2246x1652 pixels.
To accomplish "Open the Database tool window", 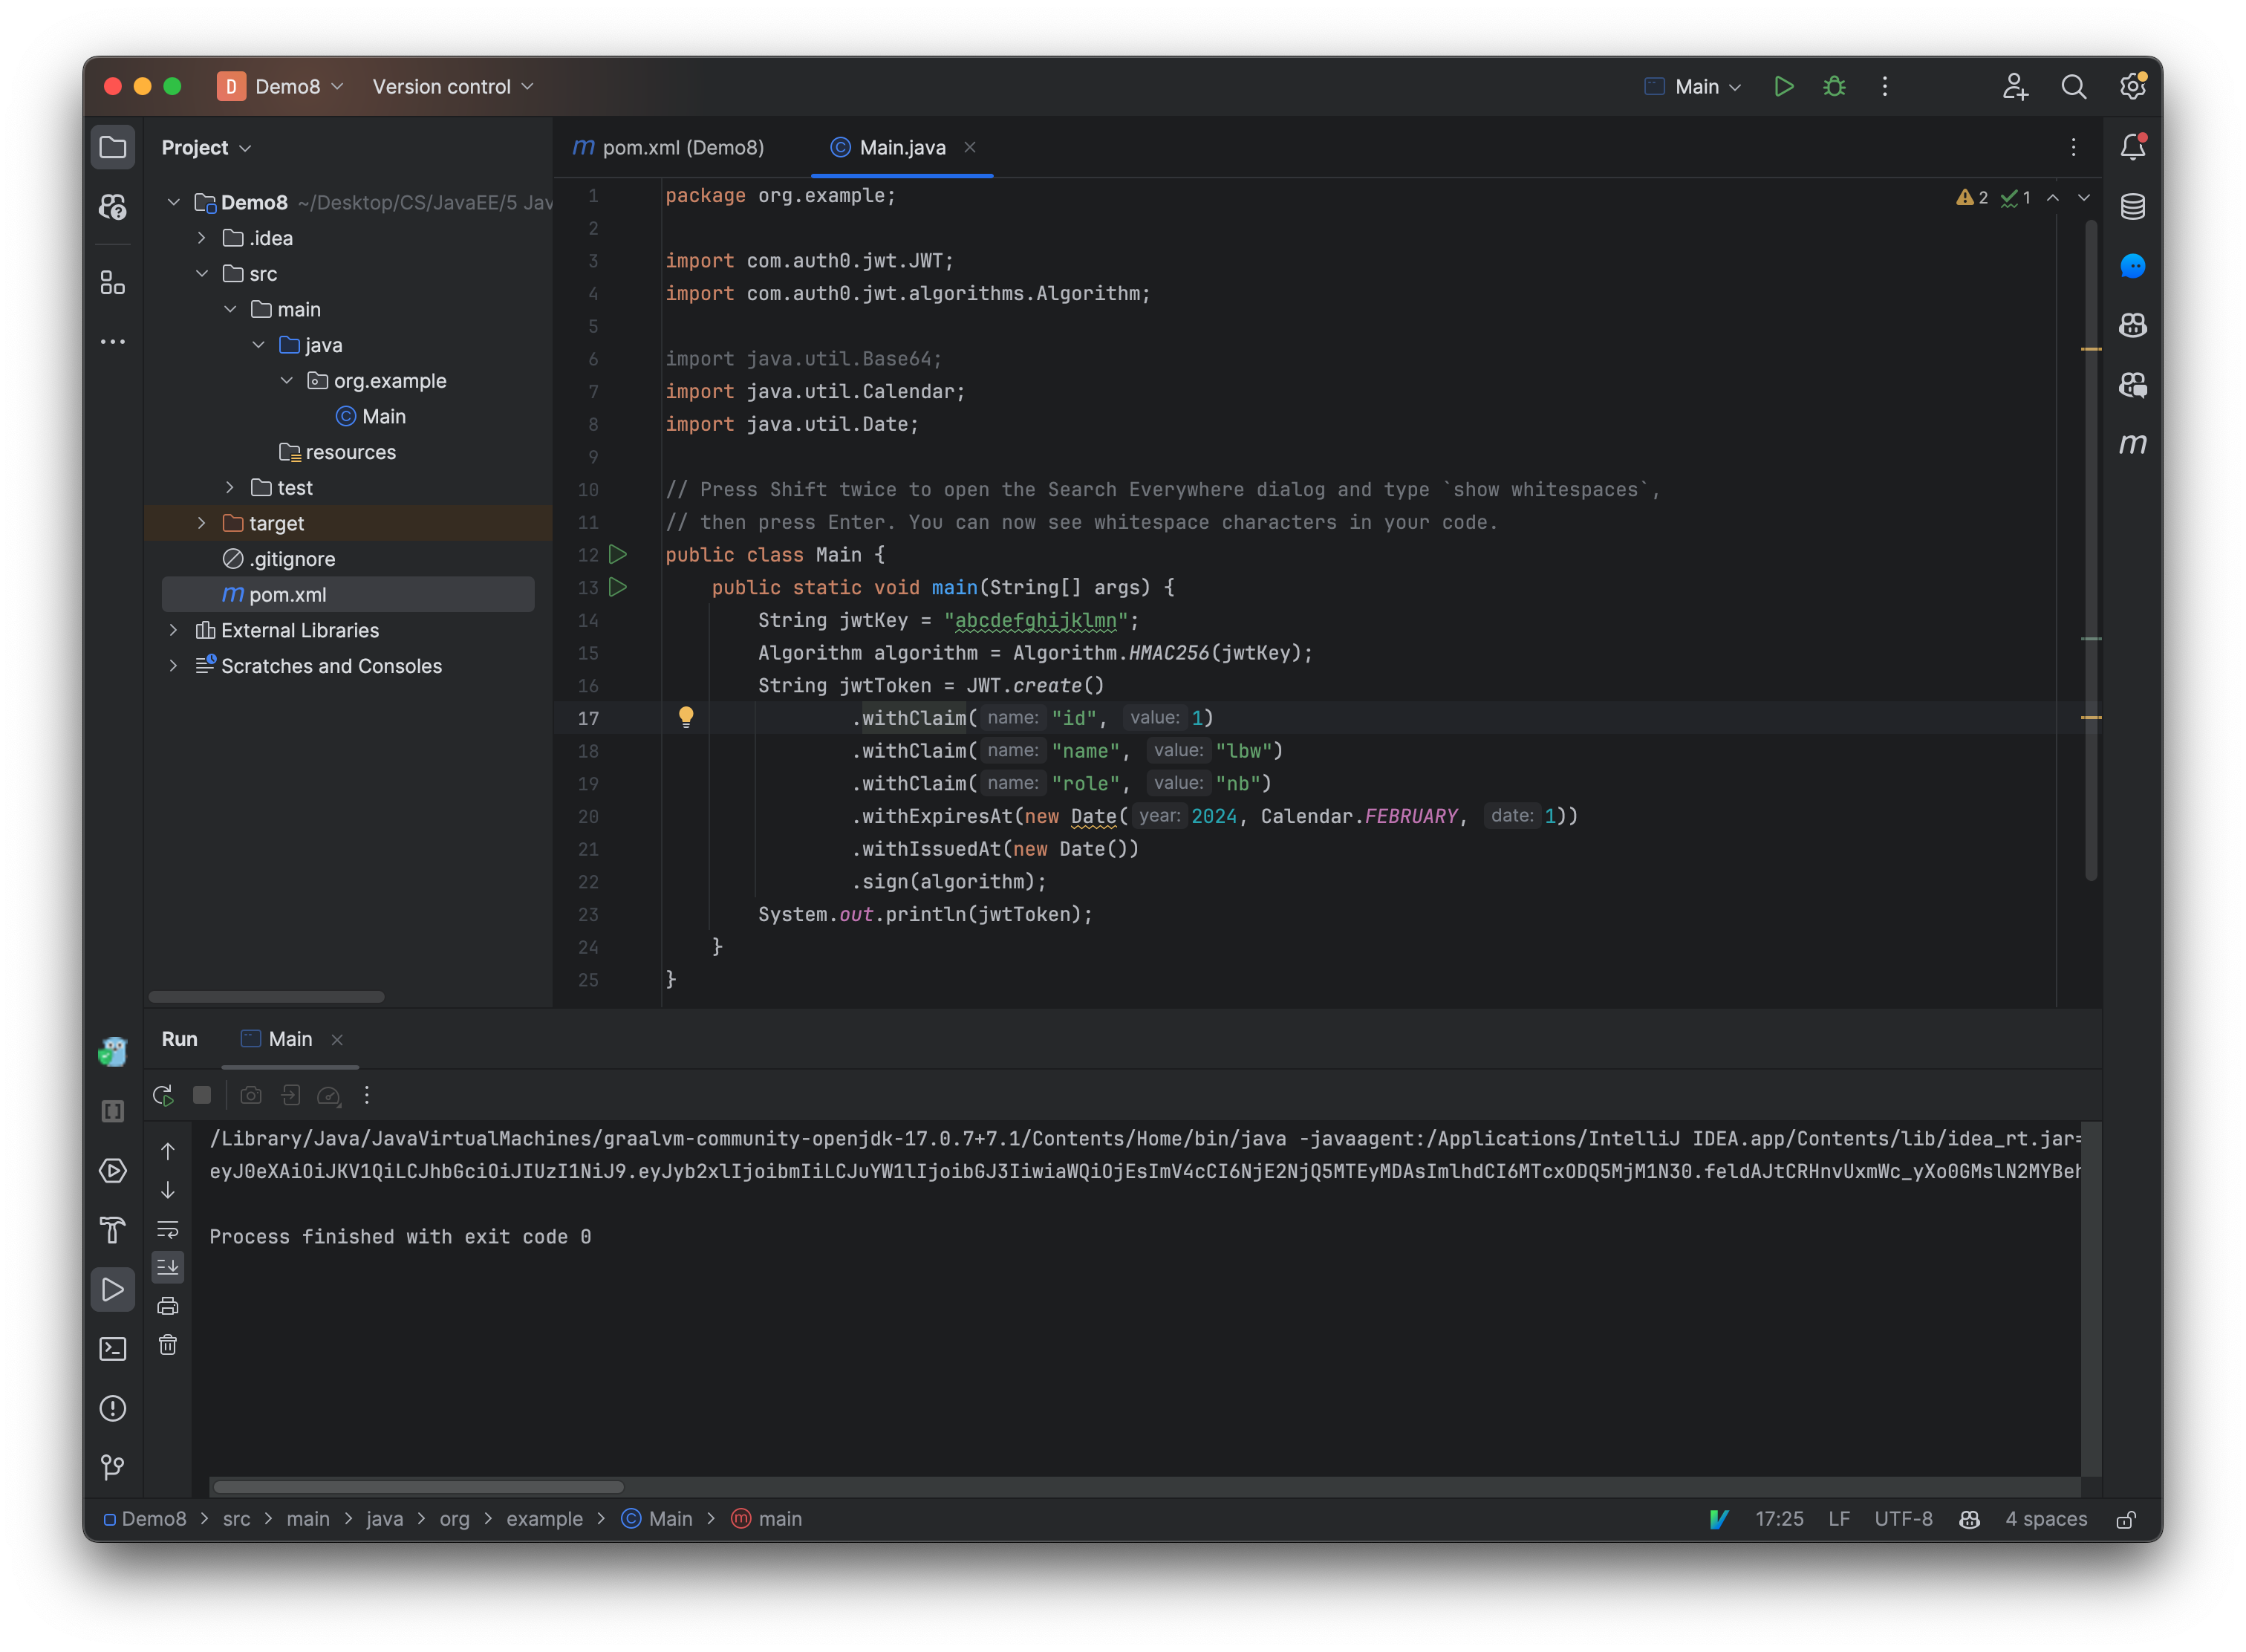I will click(x=2133, y=207).
